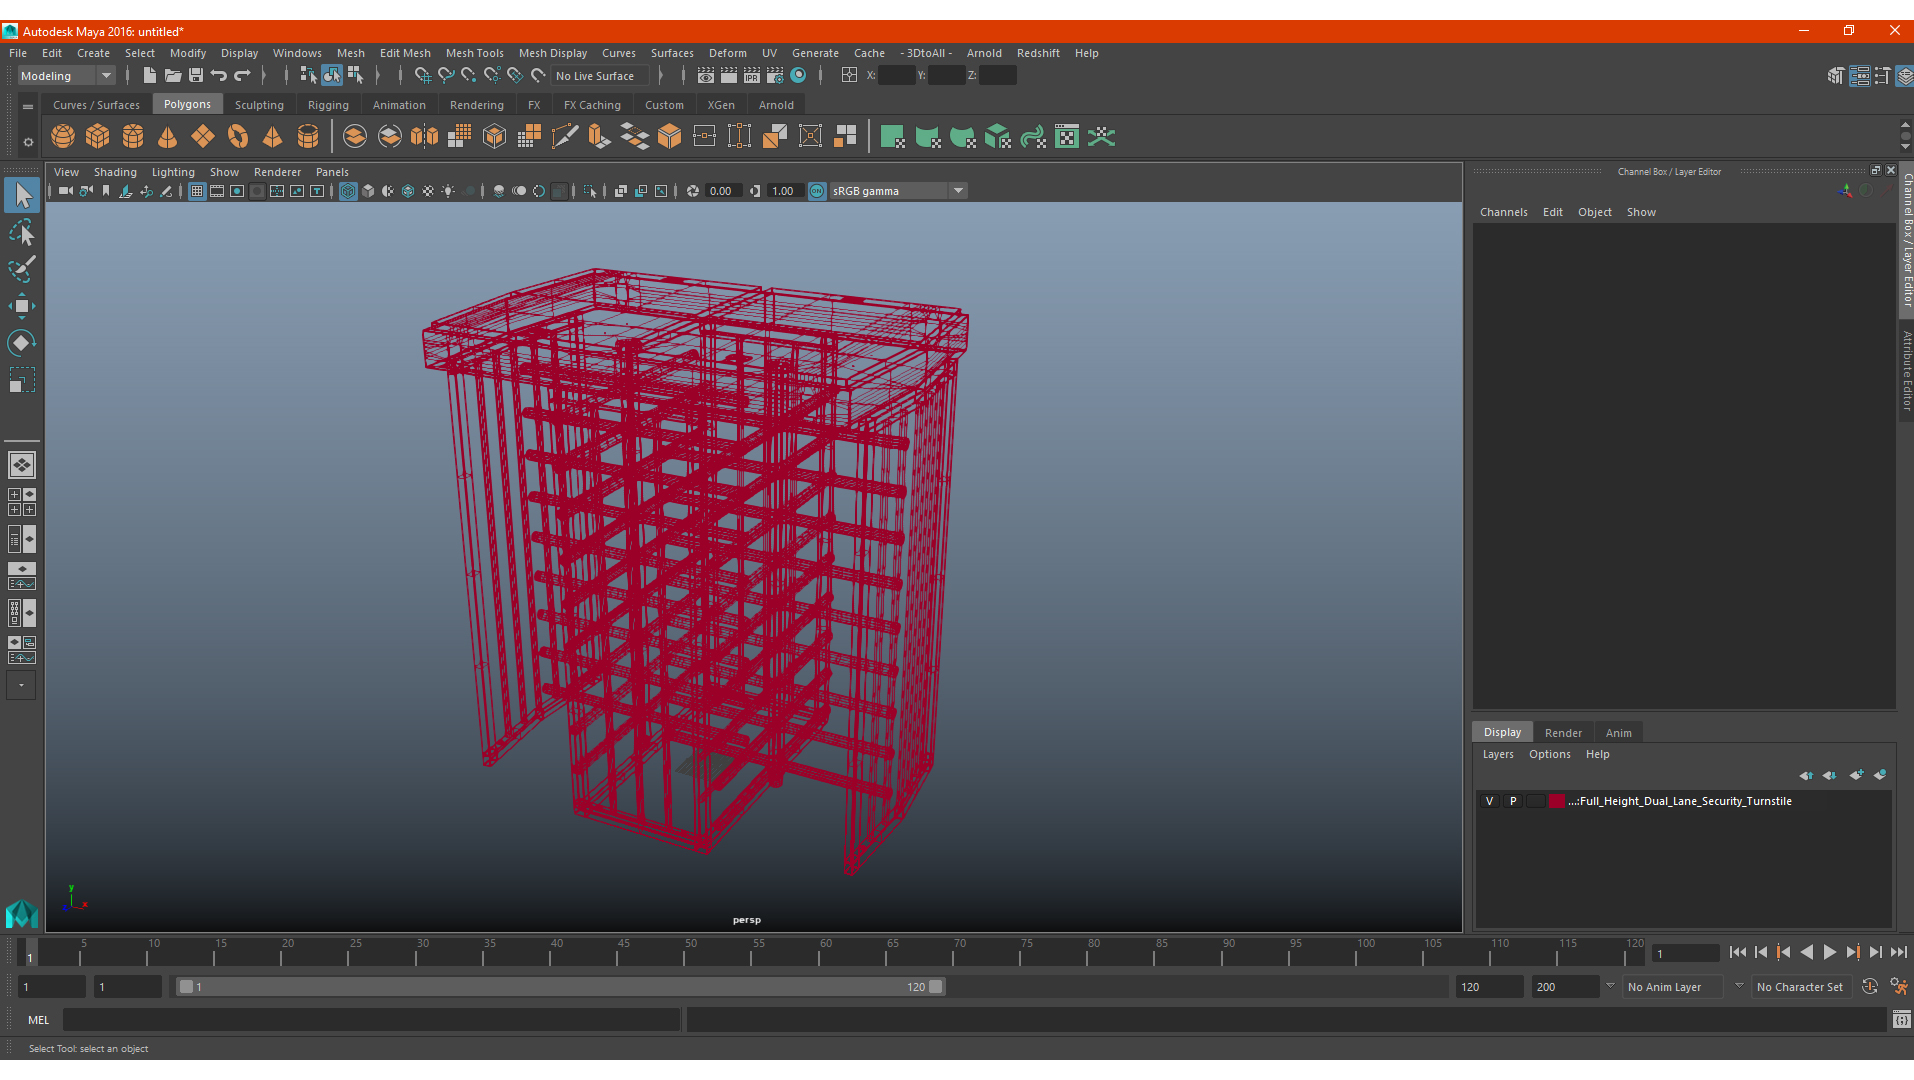Activate the Scale tool
Image resolution: width=1914 pixels, height=1080 pixels.
[22, 380]
